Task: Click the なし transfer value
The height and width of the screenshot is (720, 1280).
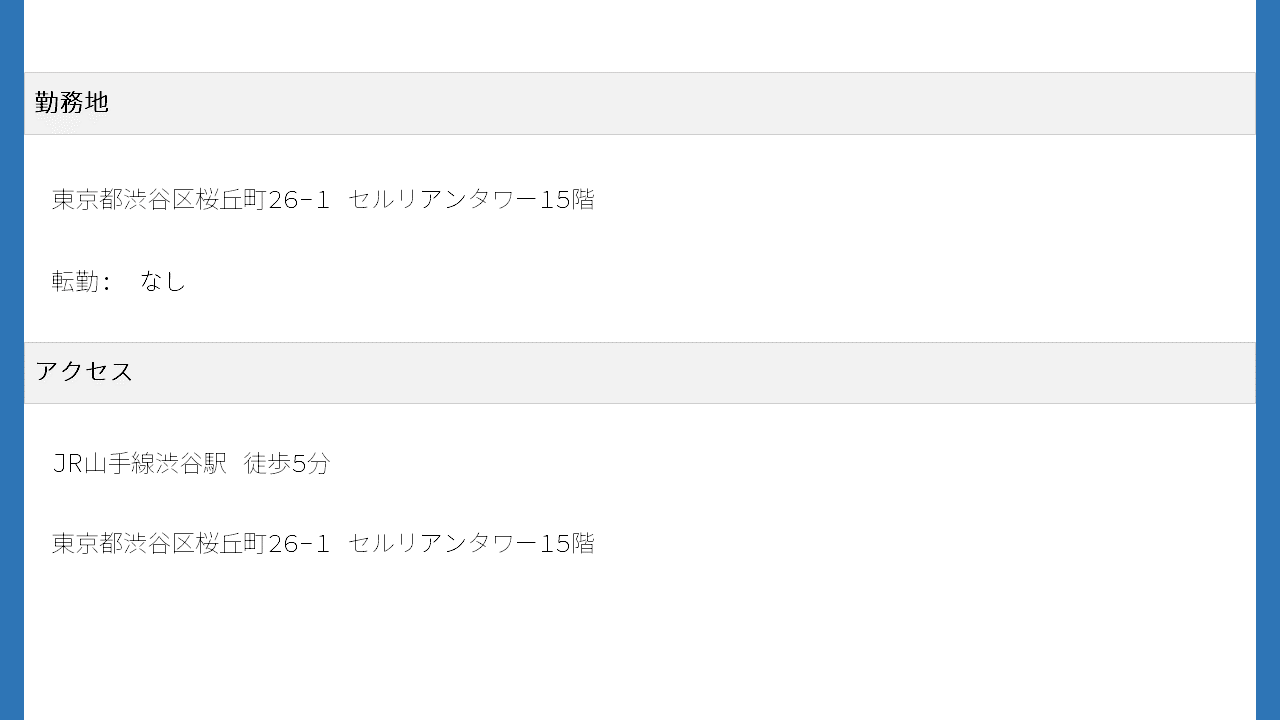Action: tap(163, 282)
